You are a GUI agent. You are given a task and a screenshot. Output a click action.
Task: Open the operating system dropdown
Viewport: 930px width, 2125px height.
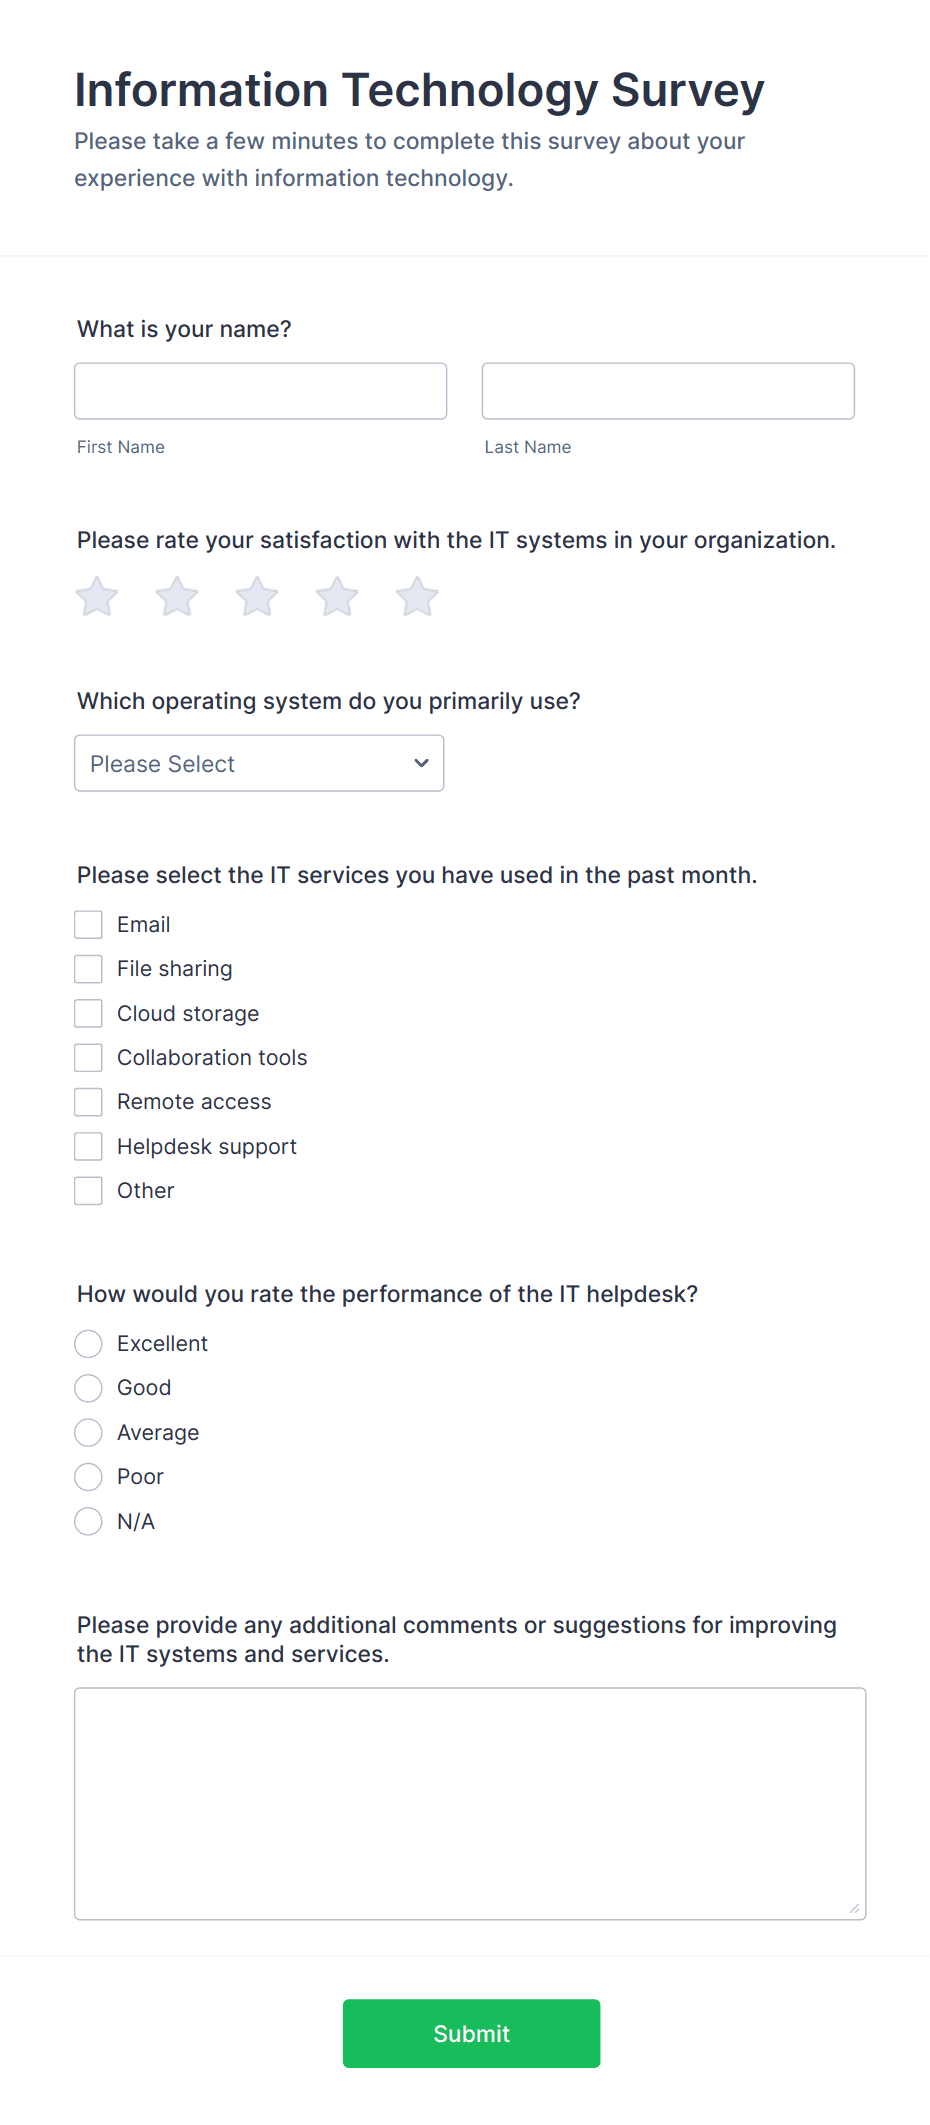pos(259,763)
